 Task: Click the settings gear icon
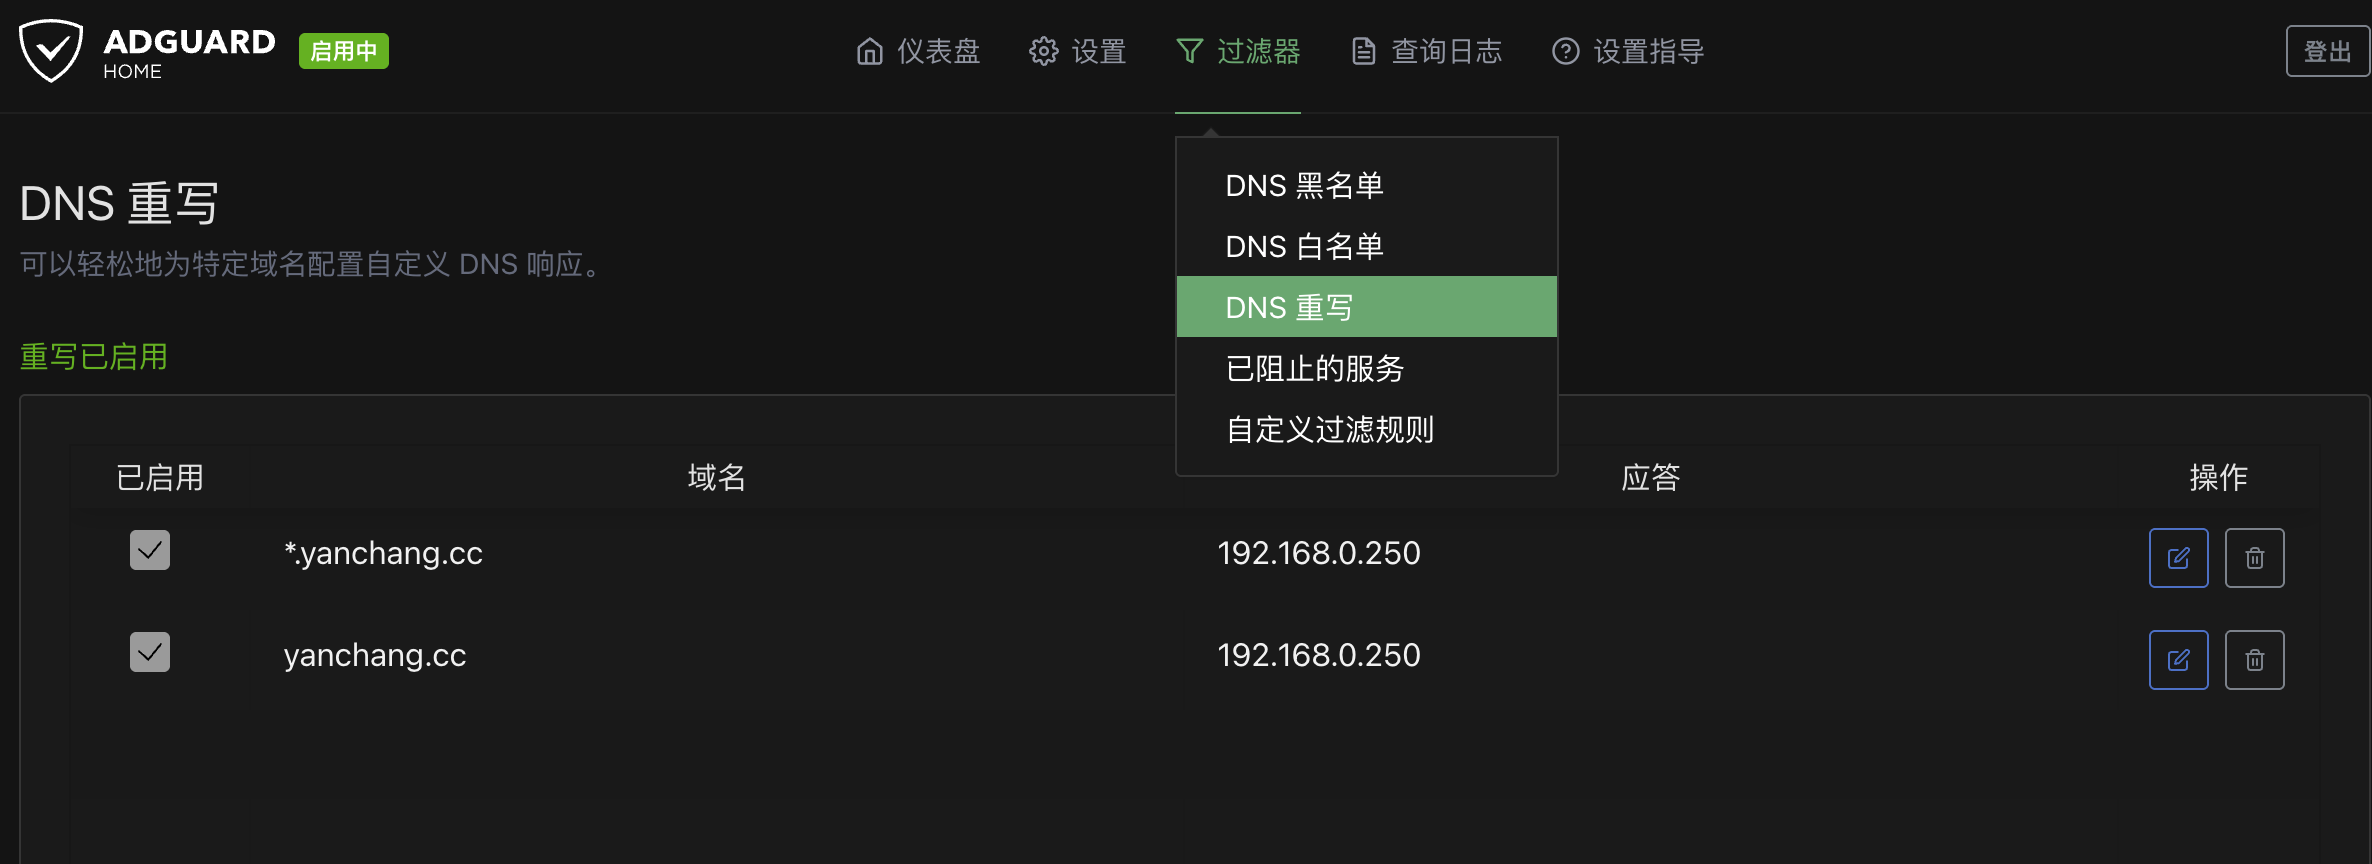[x=1043, y=51]
